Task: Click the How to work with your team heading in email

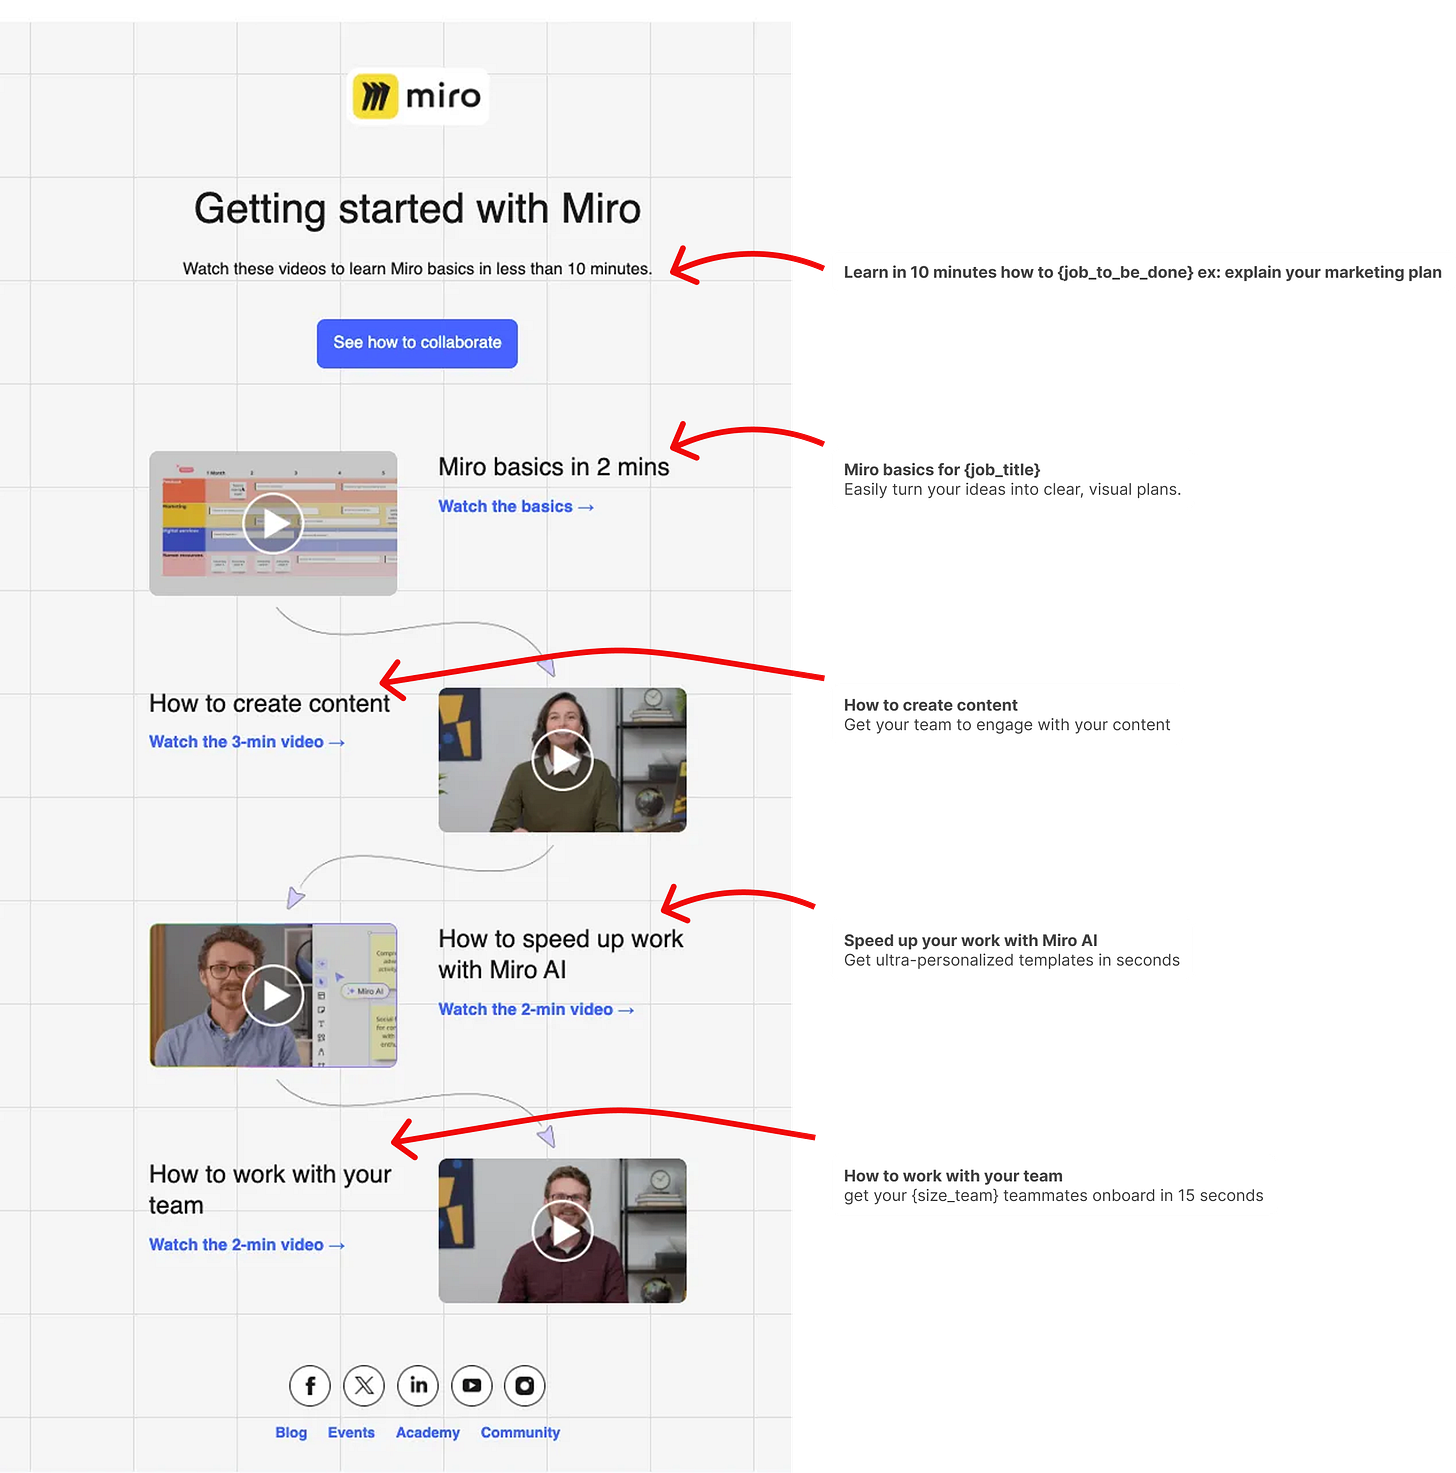Action: [x=270, y=1189]
